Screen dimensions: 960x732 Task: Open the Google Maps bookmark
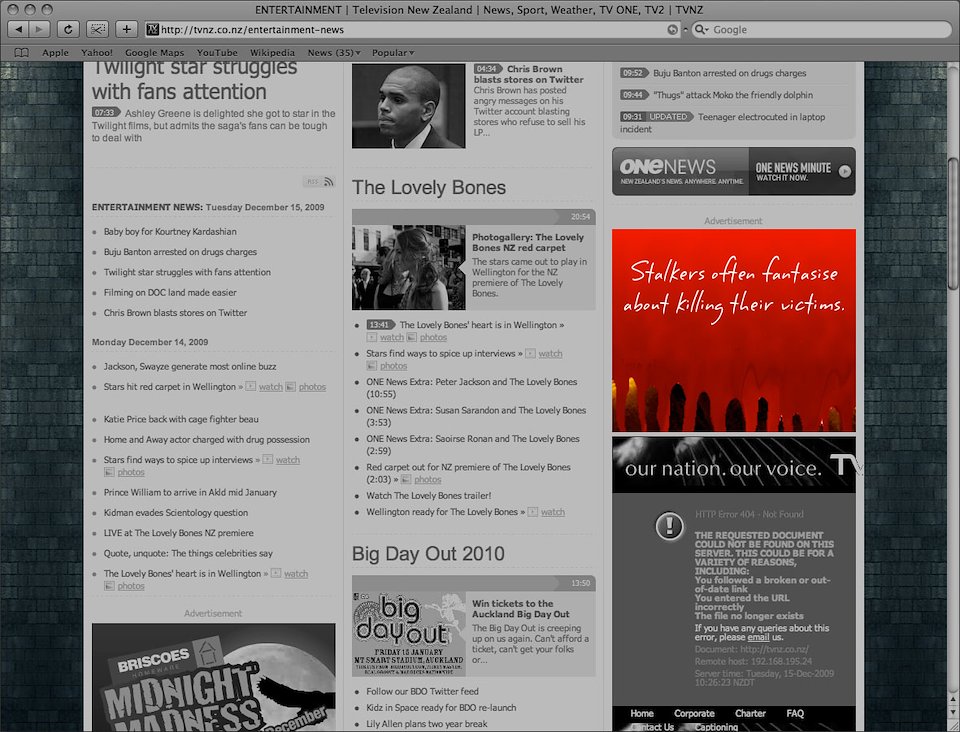click(154, 53)
